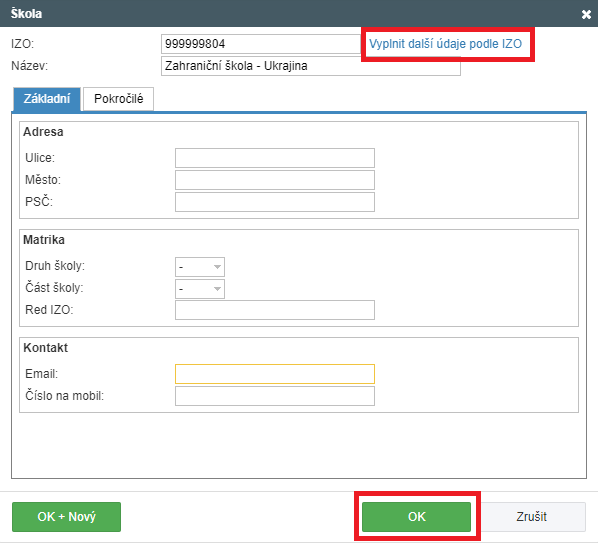The width and height of the screenshot is (598, 543).
Task: Click the IZO number input field
Action: point(261,44)
